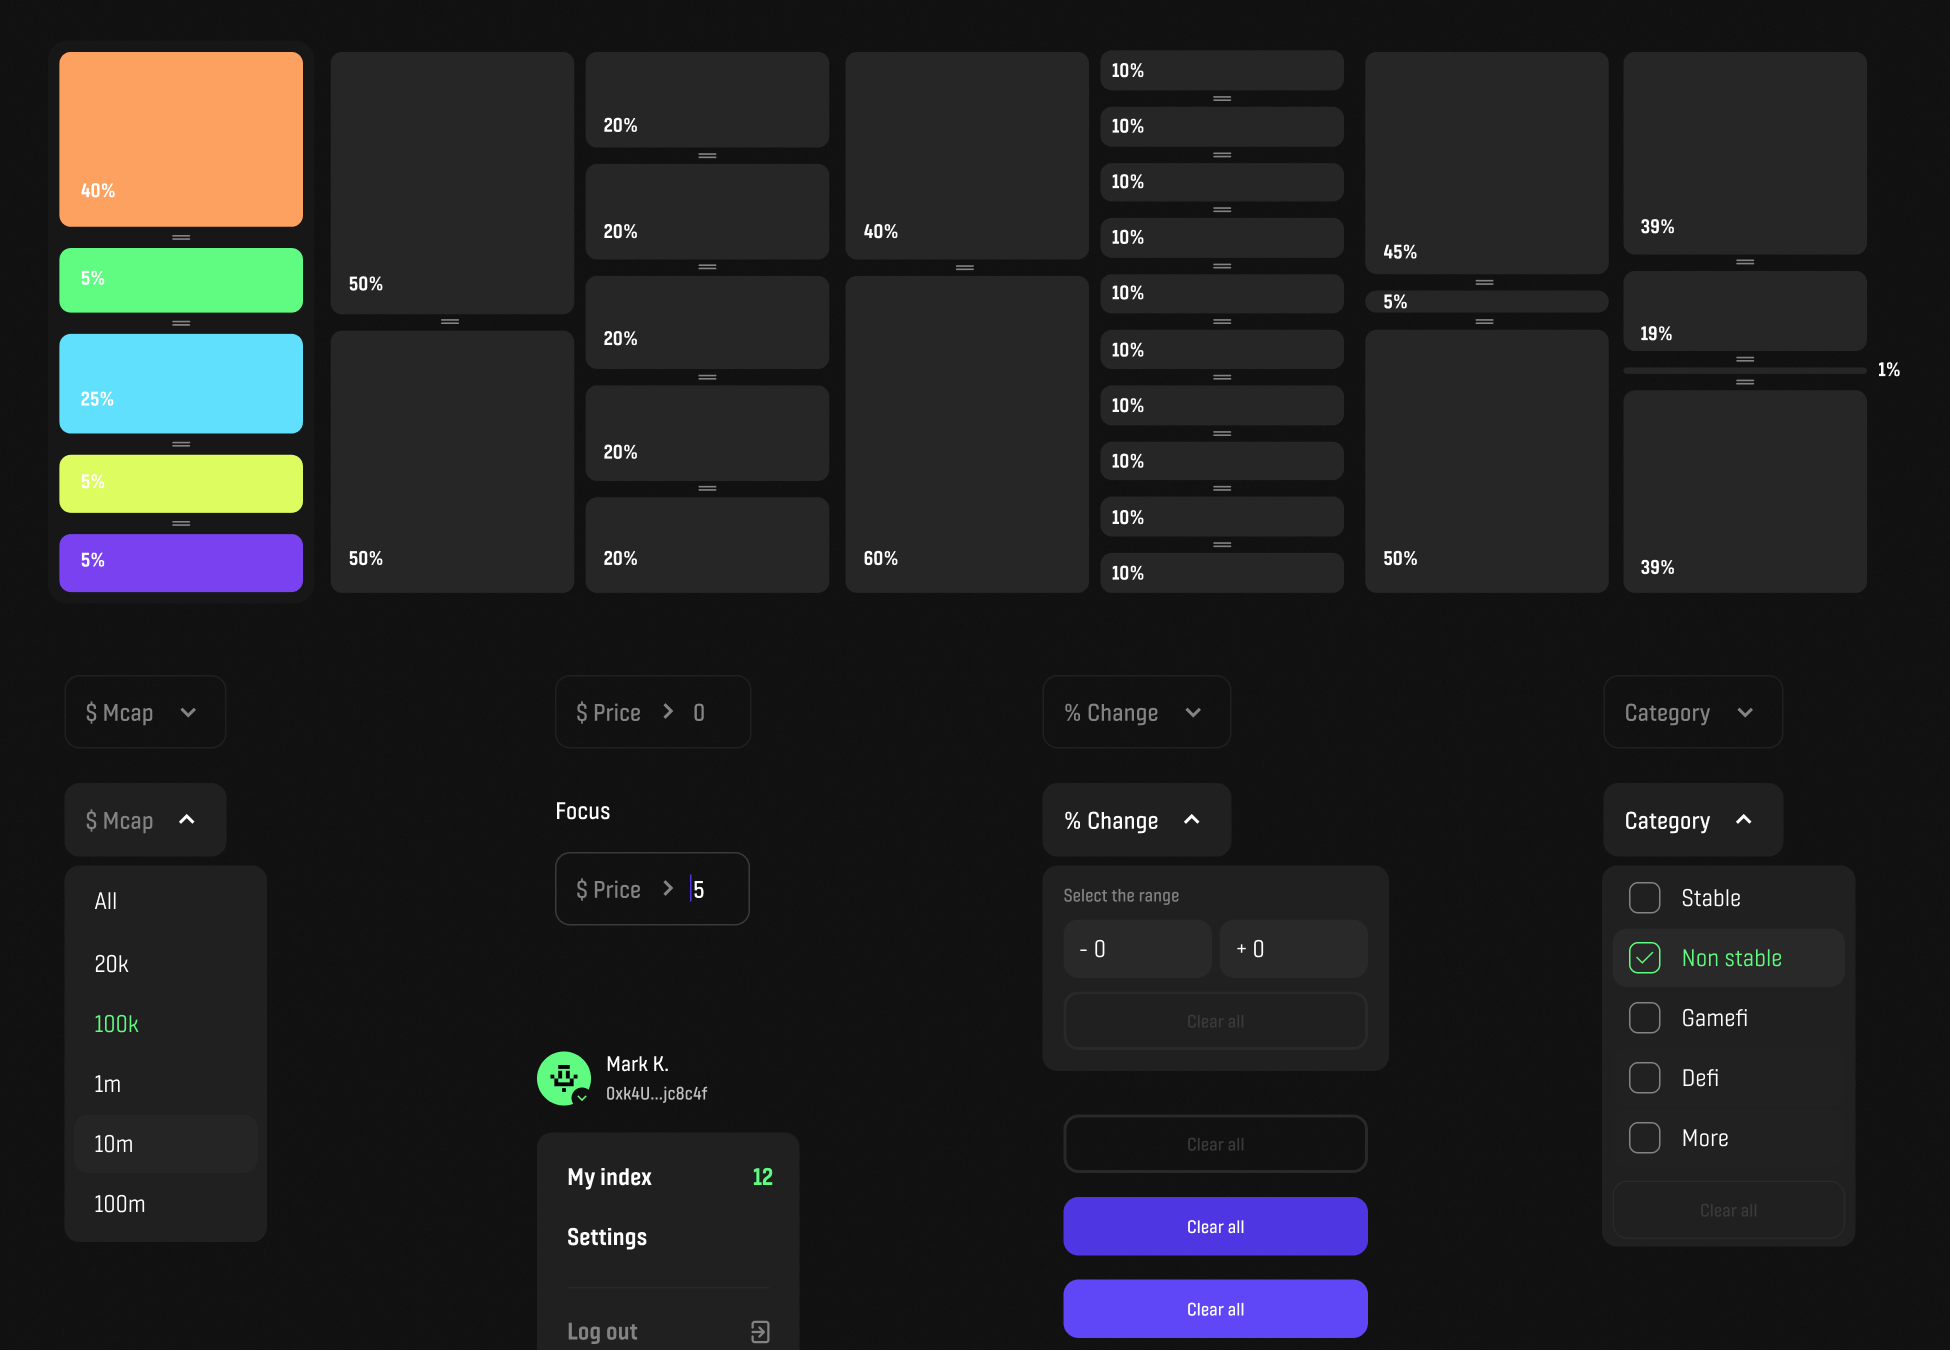Open the collapsed % Change dropdown
This screenshot has height=1351, width=1950.
click(x=1136, y=712)
